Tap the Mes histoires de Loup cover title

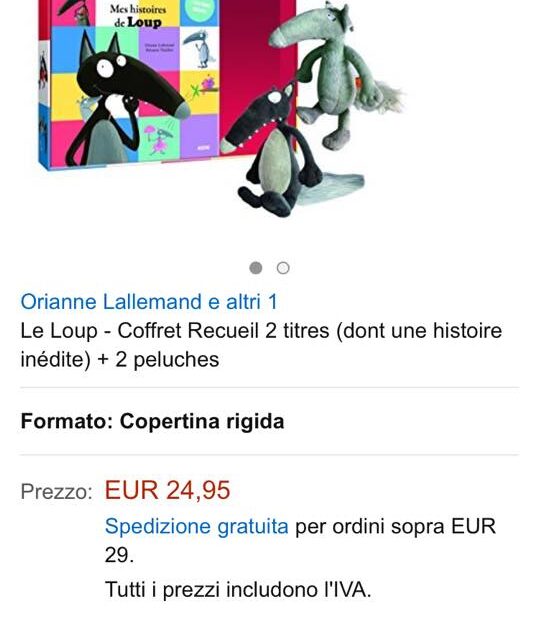pyautogui.click(x=138, y=16)
